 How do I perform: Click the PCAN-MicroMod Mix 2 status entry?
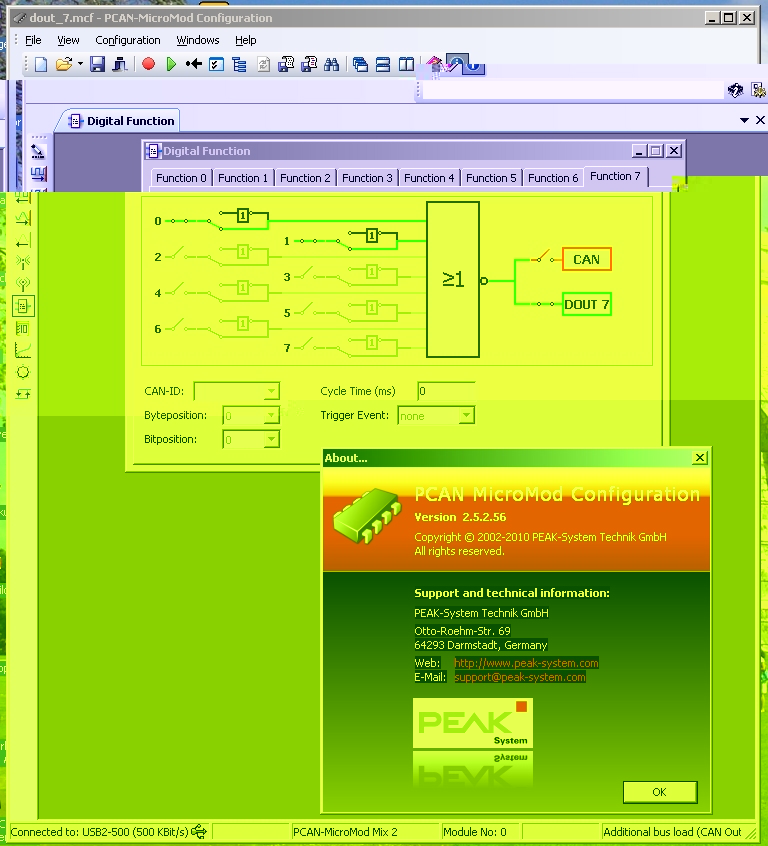click(x=345, y=832)
